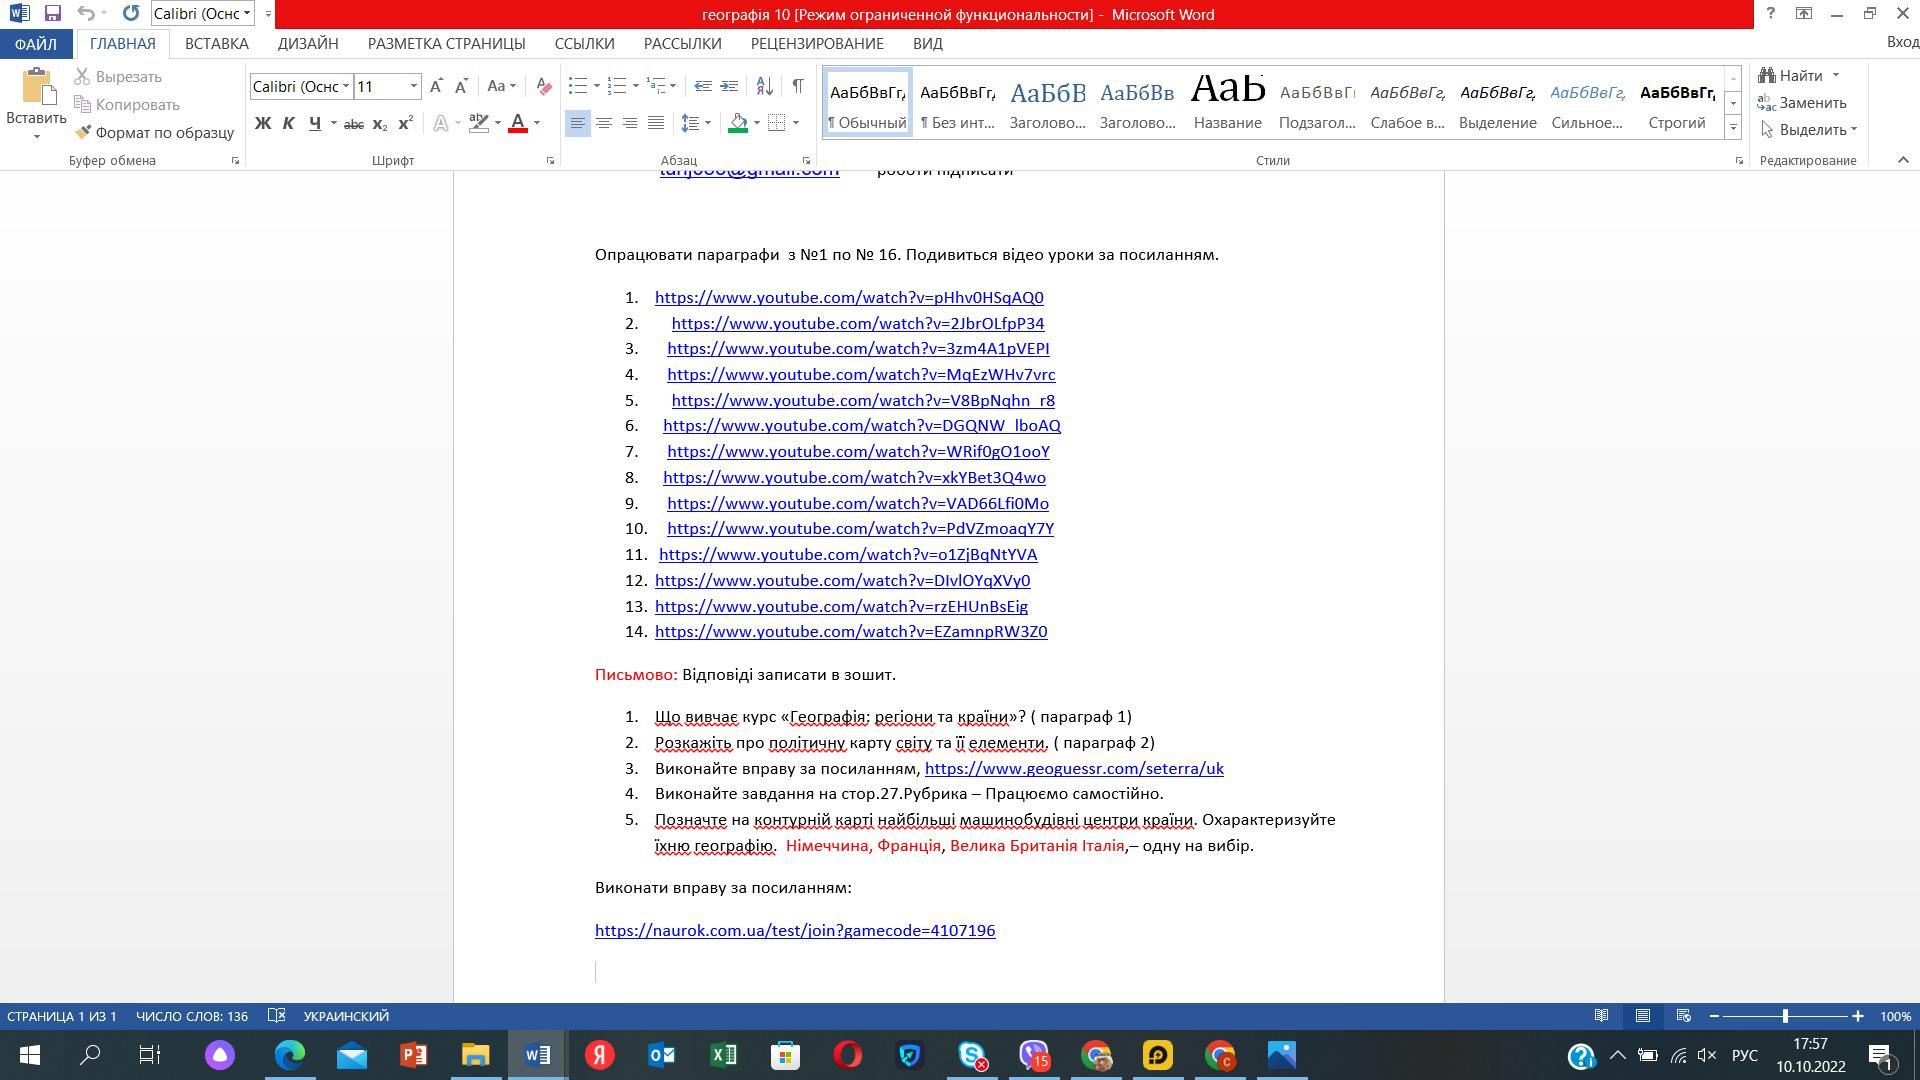Switch to the РЕЦЕНЗИРОВАНИЕ tab
Viewport: 1920px width, 1080px height.
tap(817, 44)
